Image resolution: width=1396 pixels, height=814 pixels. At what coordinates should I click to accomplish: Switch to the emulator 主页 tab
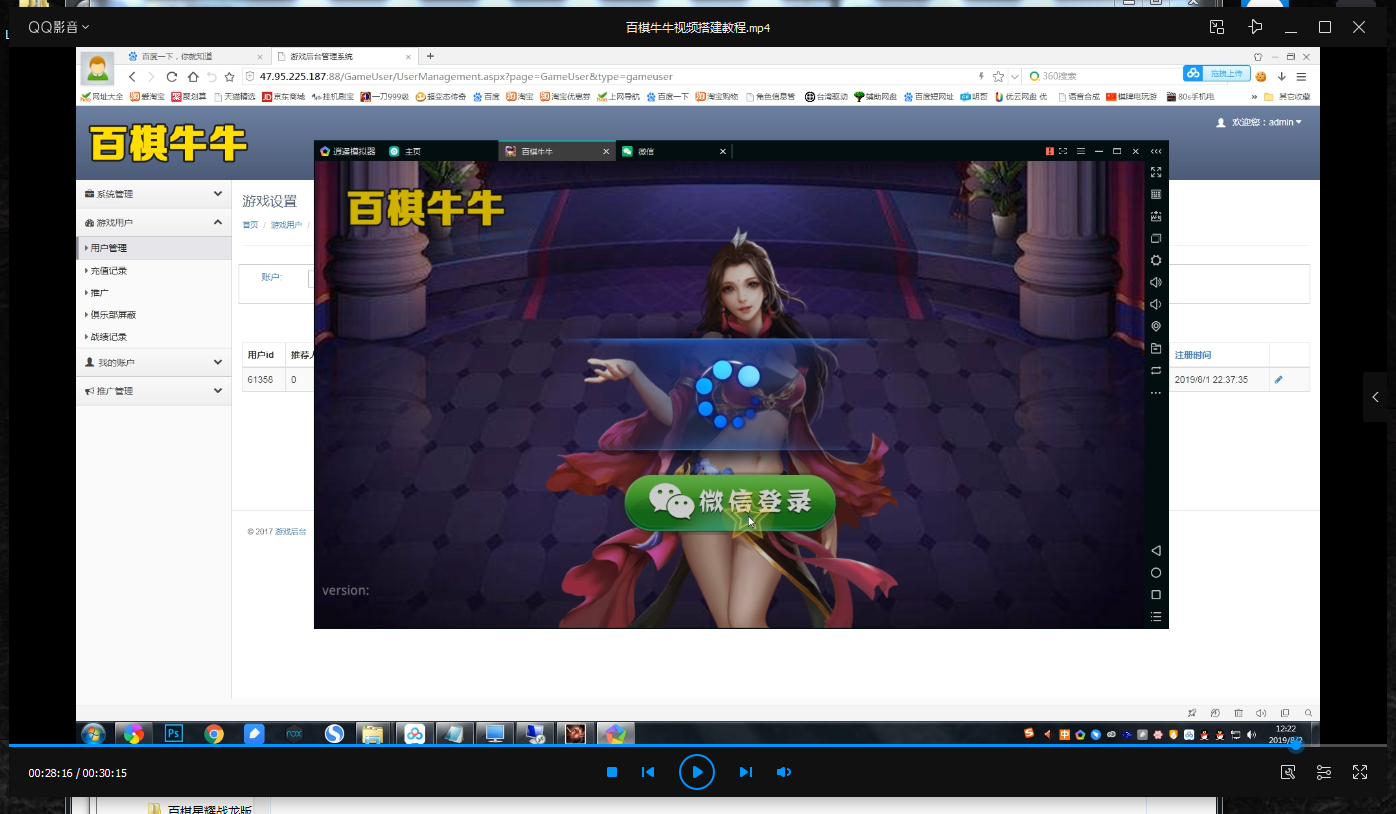[412, 151]
